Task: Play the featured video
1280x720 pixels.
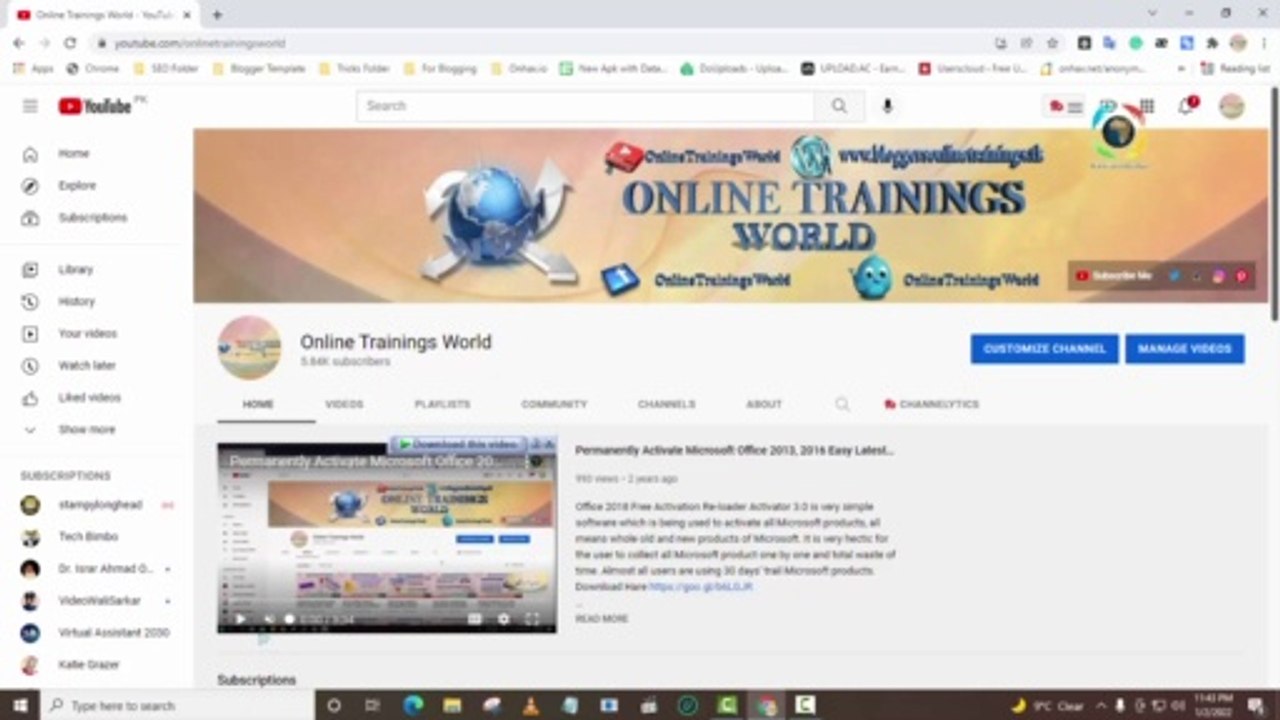Action: 240,619
